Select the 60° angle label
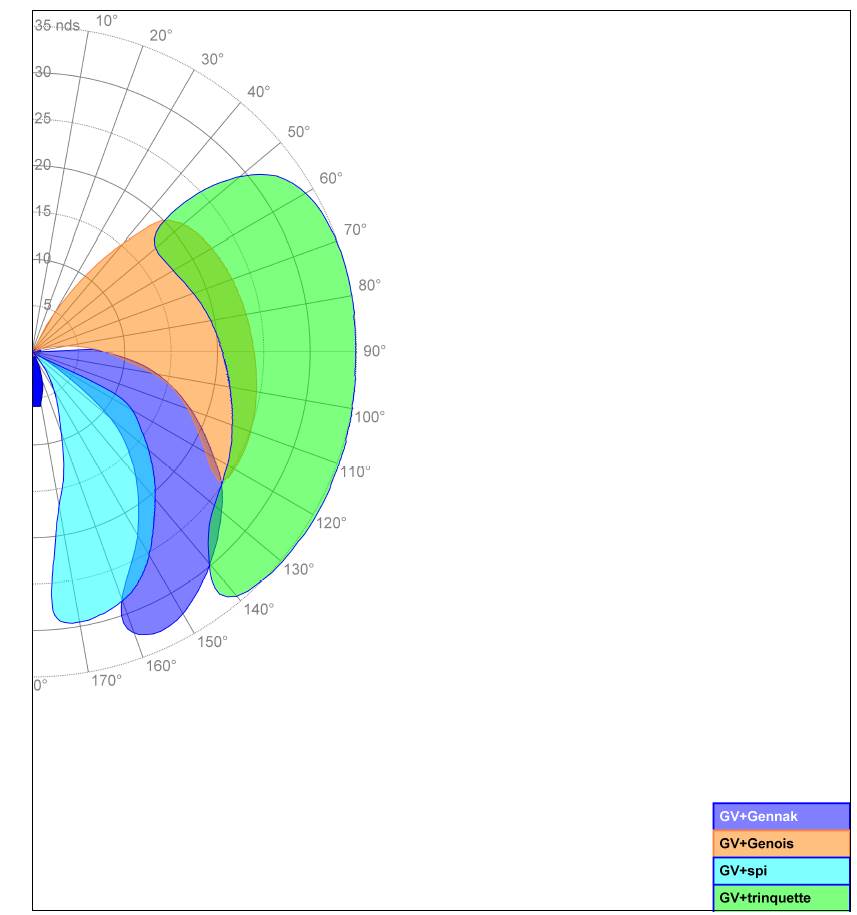 331,178
